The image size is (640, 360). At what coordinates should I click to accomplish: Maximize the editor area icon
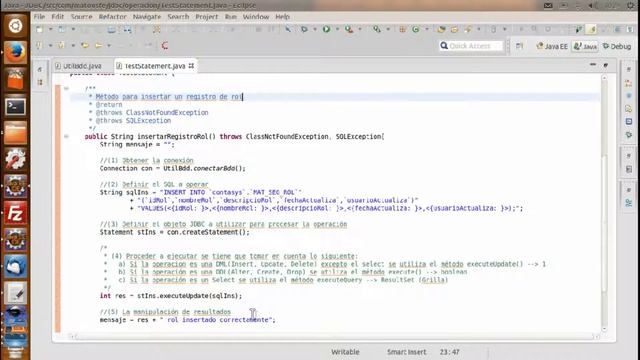tap(606, 65)
